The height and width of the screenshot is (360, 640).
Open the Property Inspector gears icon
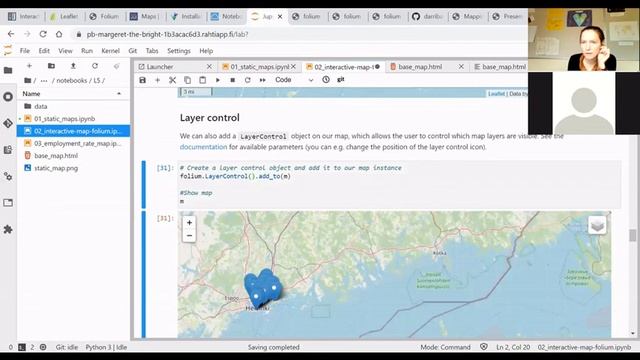pos(8,176)
